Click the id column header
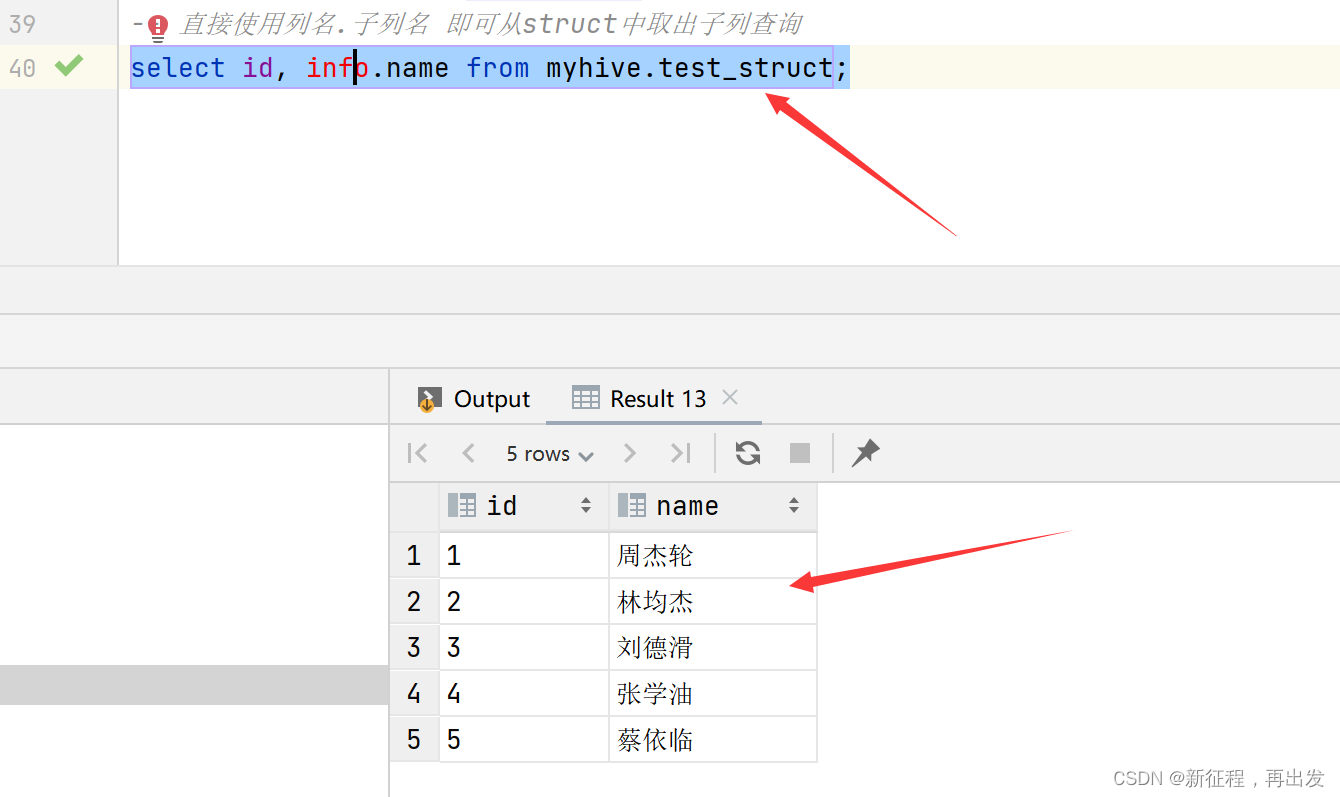Image resolution: width=1340 pixels, height=797 pixels. coord(524,506)
